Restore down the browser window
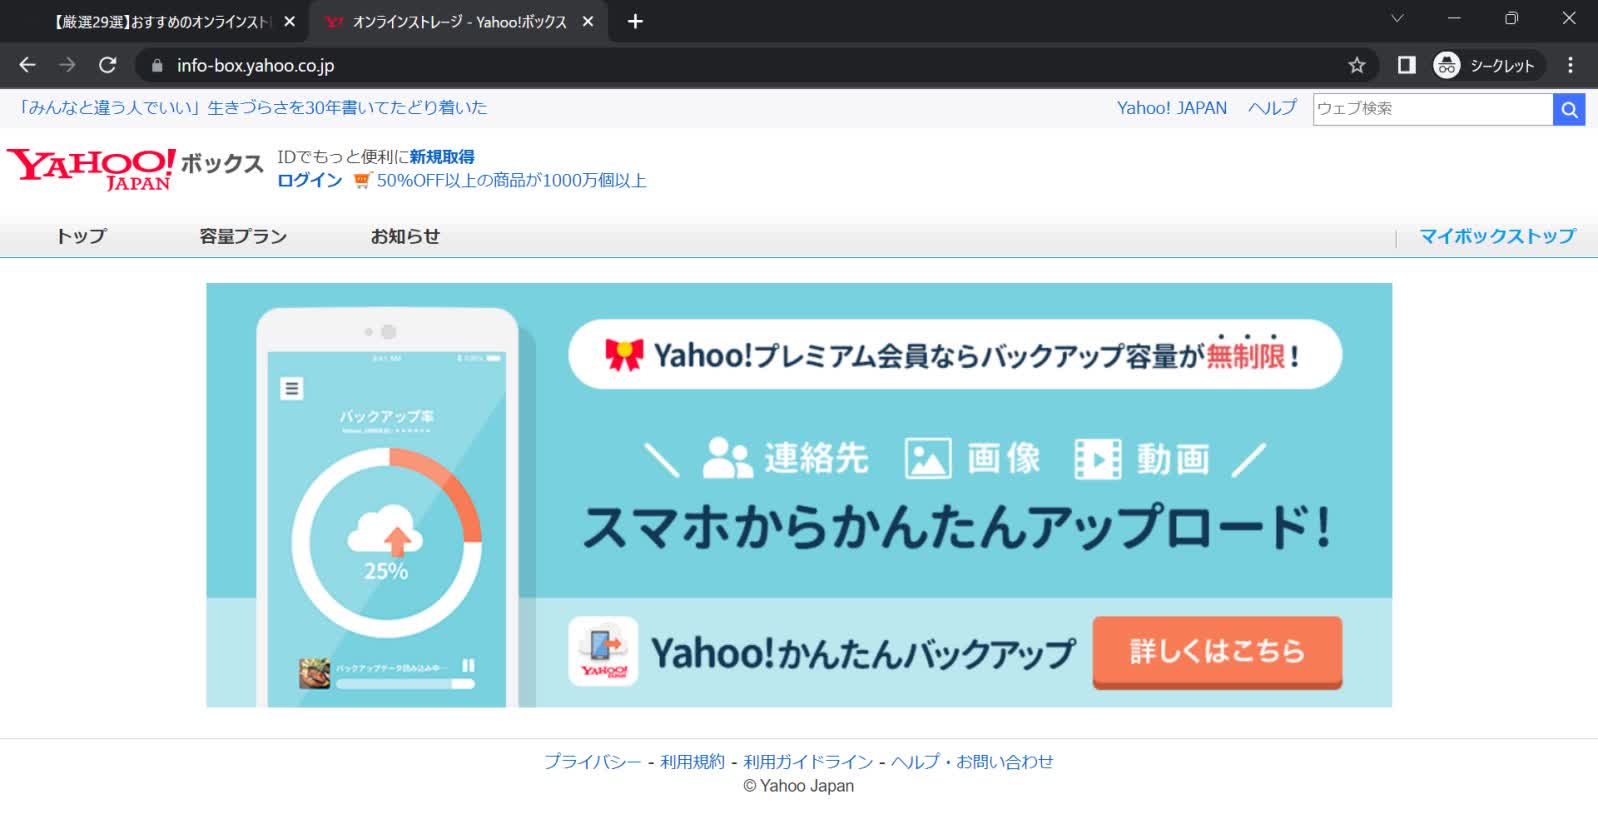 coord(1511,18)
